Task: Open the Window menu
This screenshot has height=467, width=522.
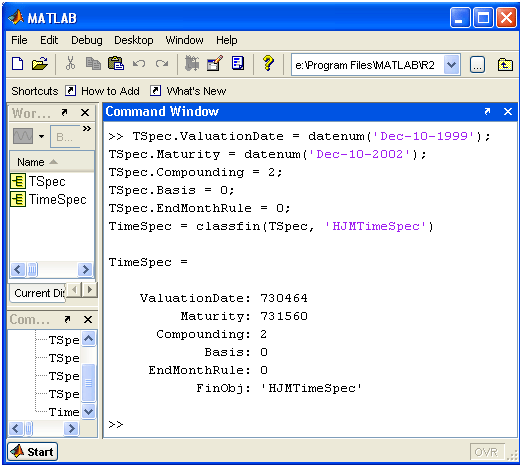Action: [184, 40]
